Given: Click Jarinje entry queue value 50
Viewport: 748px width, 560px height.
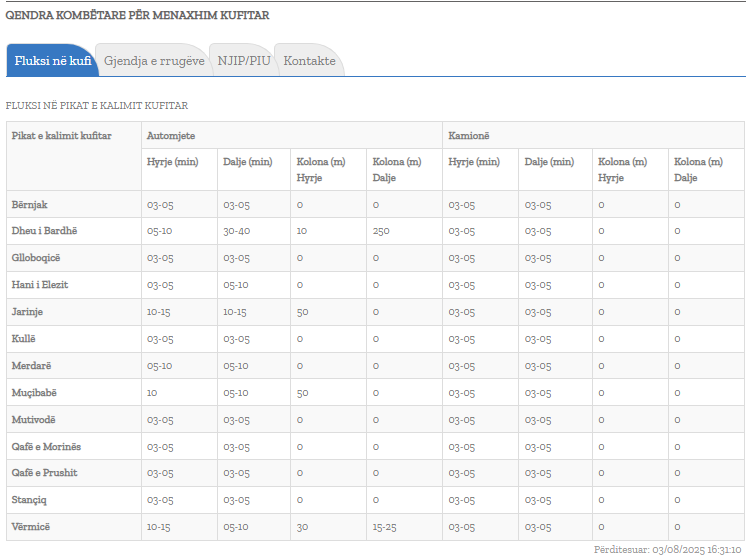Looking at the screenshot, I should point(302,312).
